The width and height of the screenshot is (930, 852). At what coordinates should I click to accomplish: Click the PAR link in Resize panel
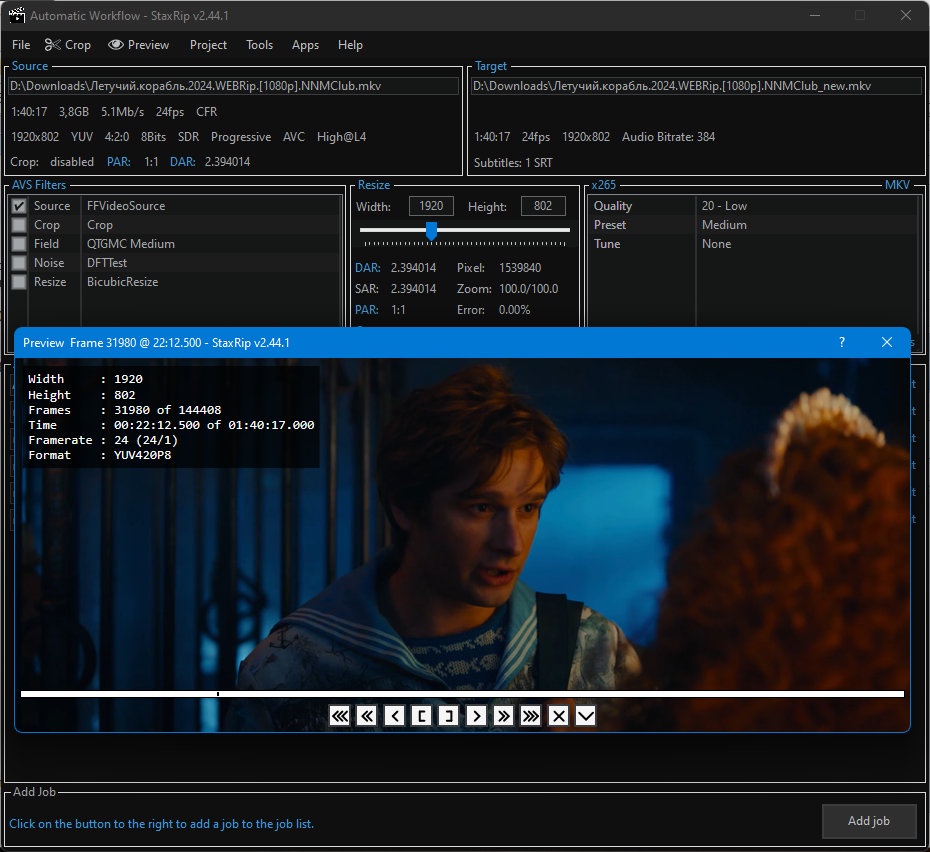[367, 310]
